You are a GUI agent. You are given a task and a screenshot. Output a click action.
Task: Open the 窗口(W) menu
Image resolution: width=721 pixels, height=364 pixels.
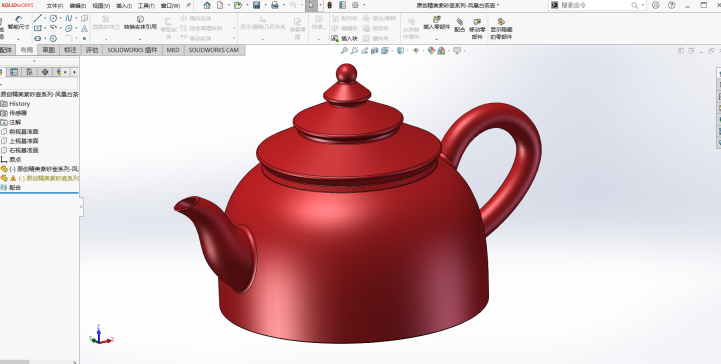pyautogui.click(x=170, y=6)
